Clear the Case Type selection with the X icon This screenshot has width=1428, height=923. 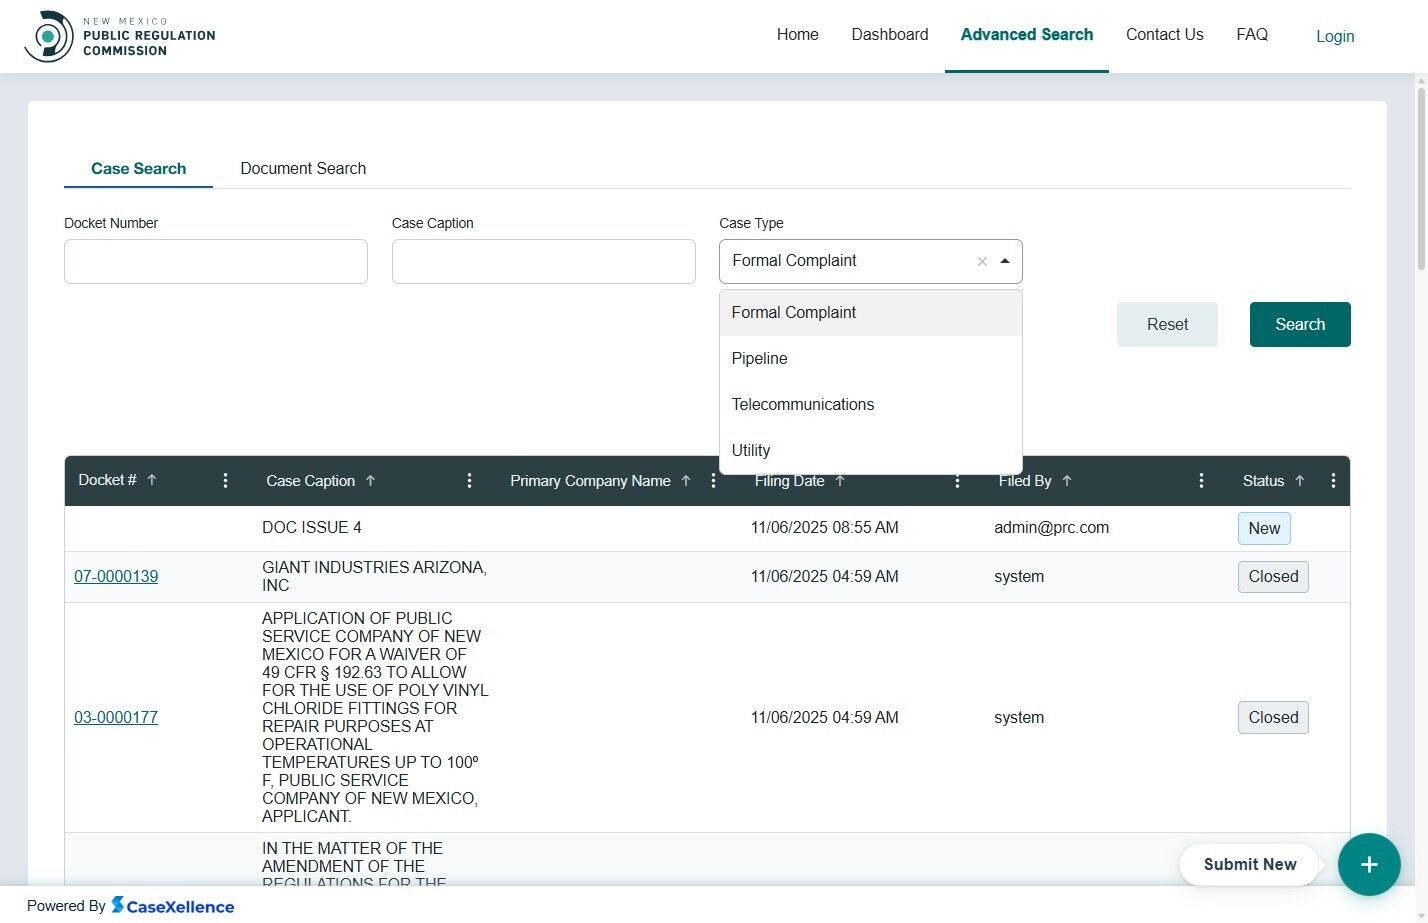pyautogui.click(x=981, y=261)
